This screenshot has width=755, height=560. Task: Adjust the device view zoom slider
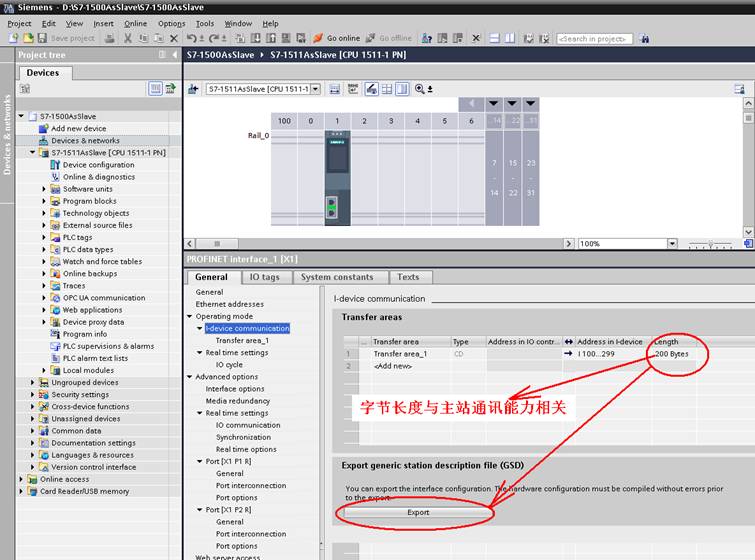(711, 244)
